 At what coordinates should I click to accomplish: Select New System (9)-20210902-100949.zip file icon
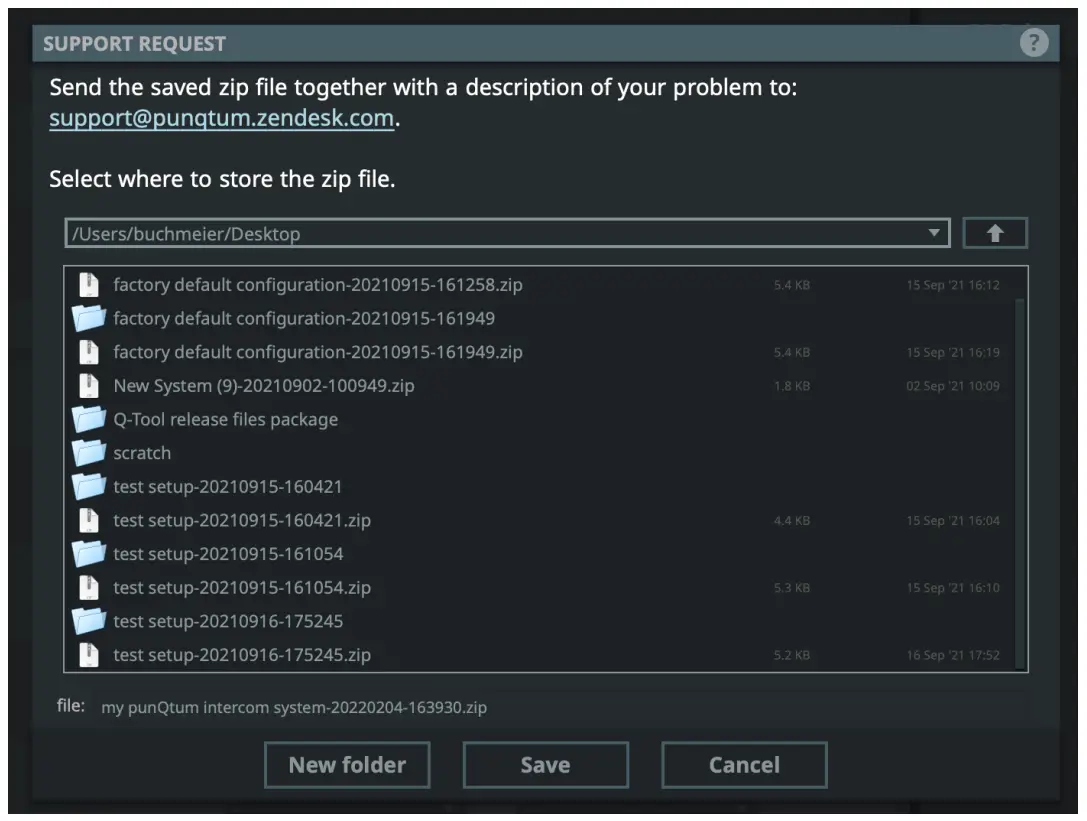[x=89, y=386]
